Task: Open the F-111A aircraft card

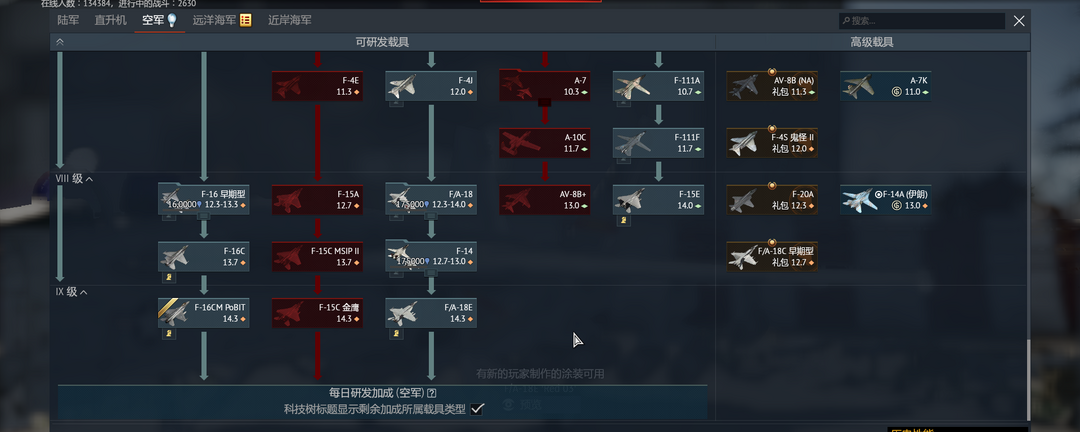Action: coord(658,85)
